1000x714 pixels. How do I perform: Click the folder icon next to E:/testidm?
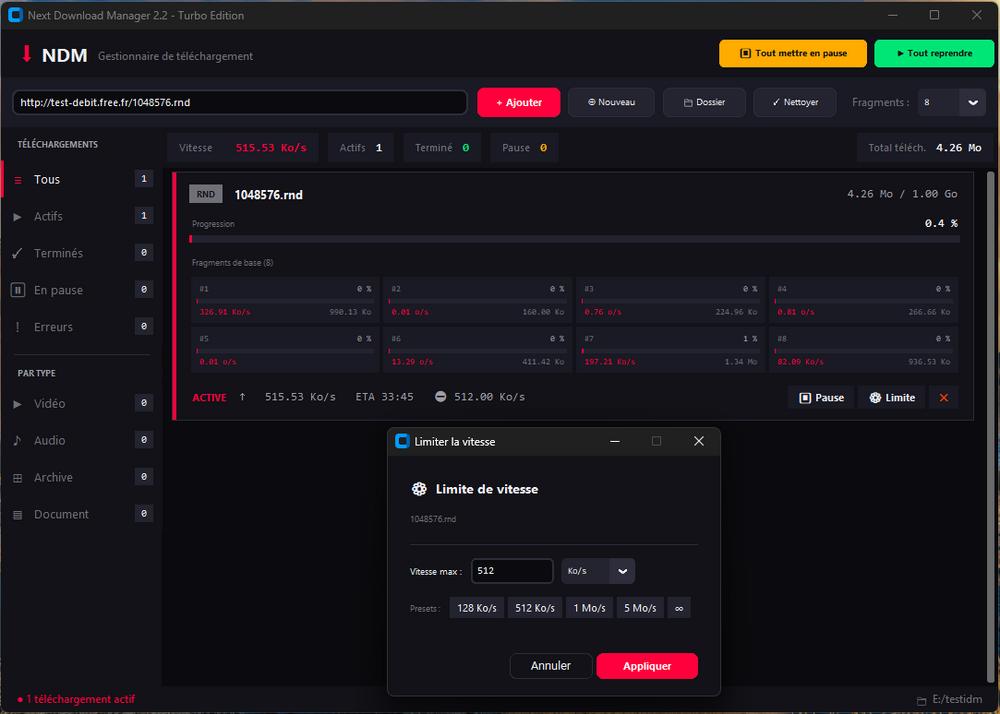pos(922,701)
